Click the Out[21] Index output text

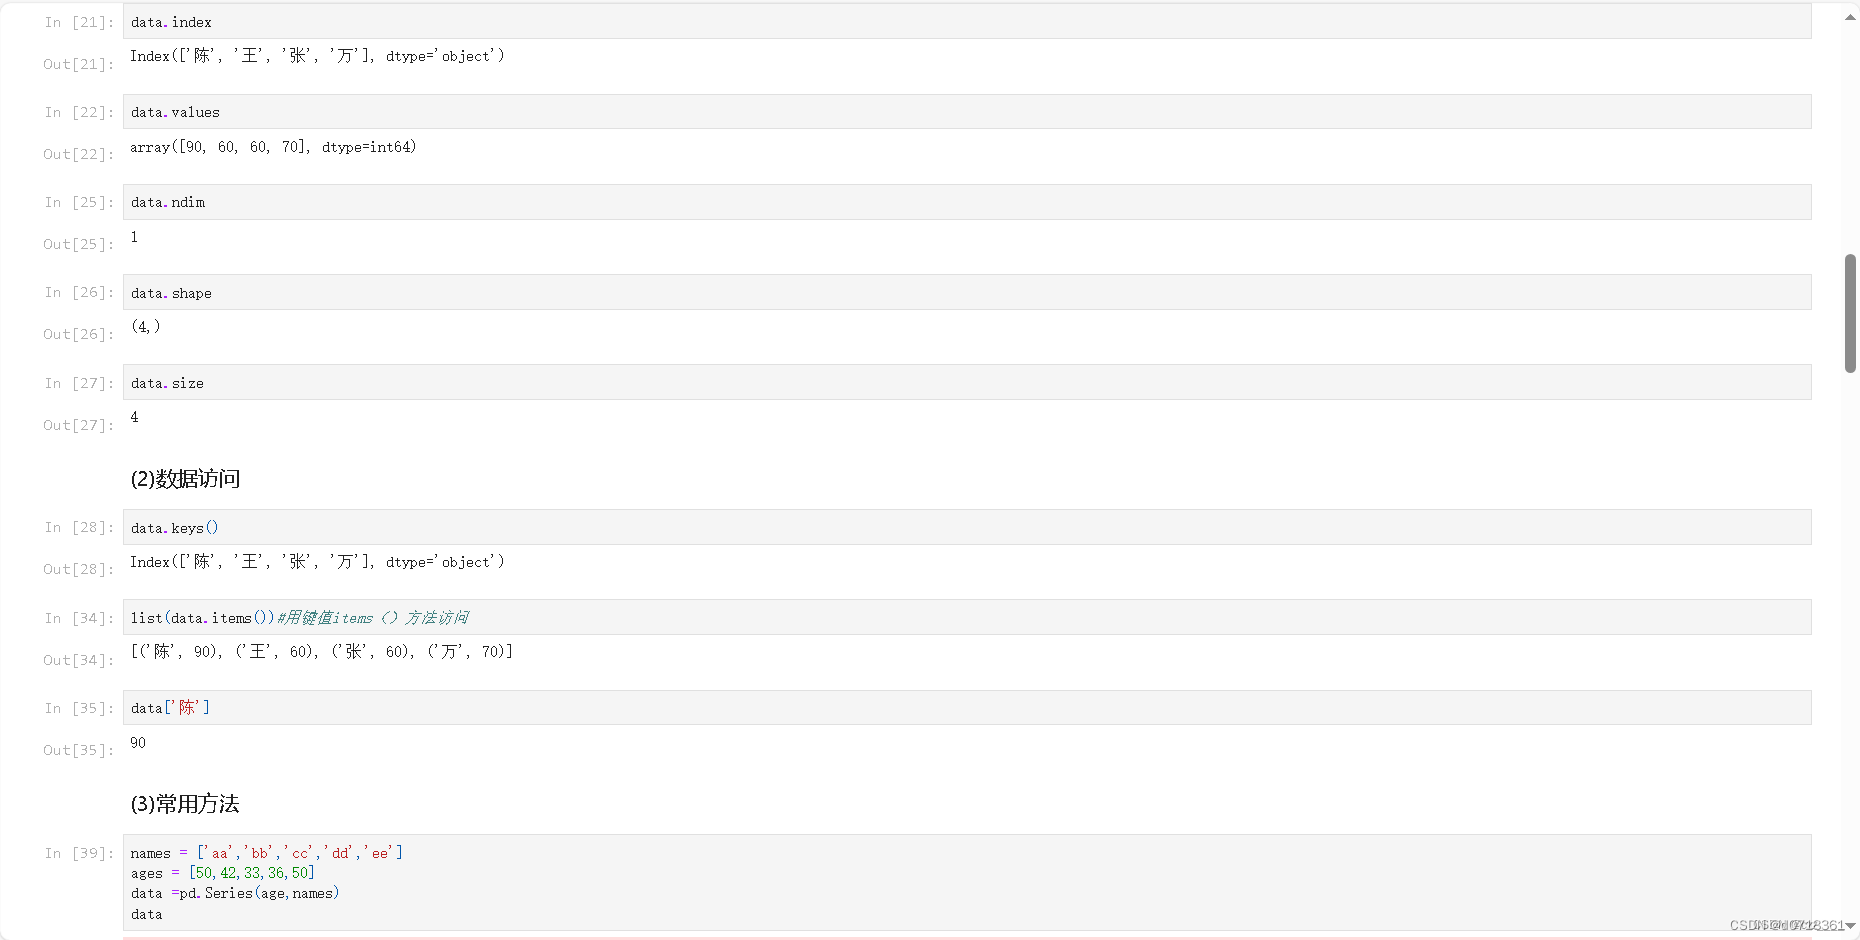(317, 56)
